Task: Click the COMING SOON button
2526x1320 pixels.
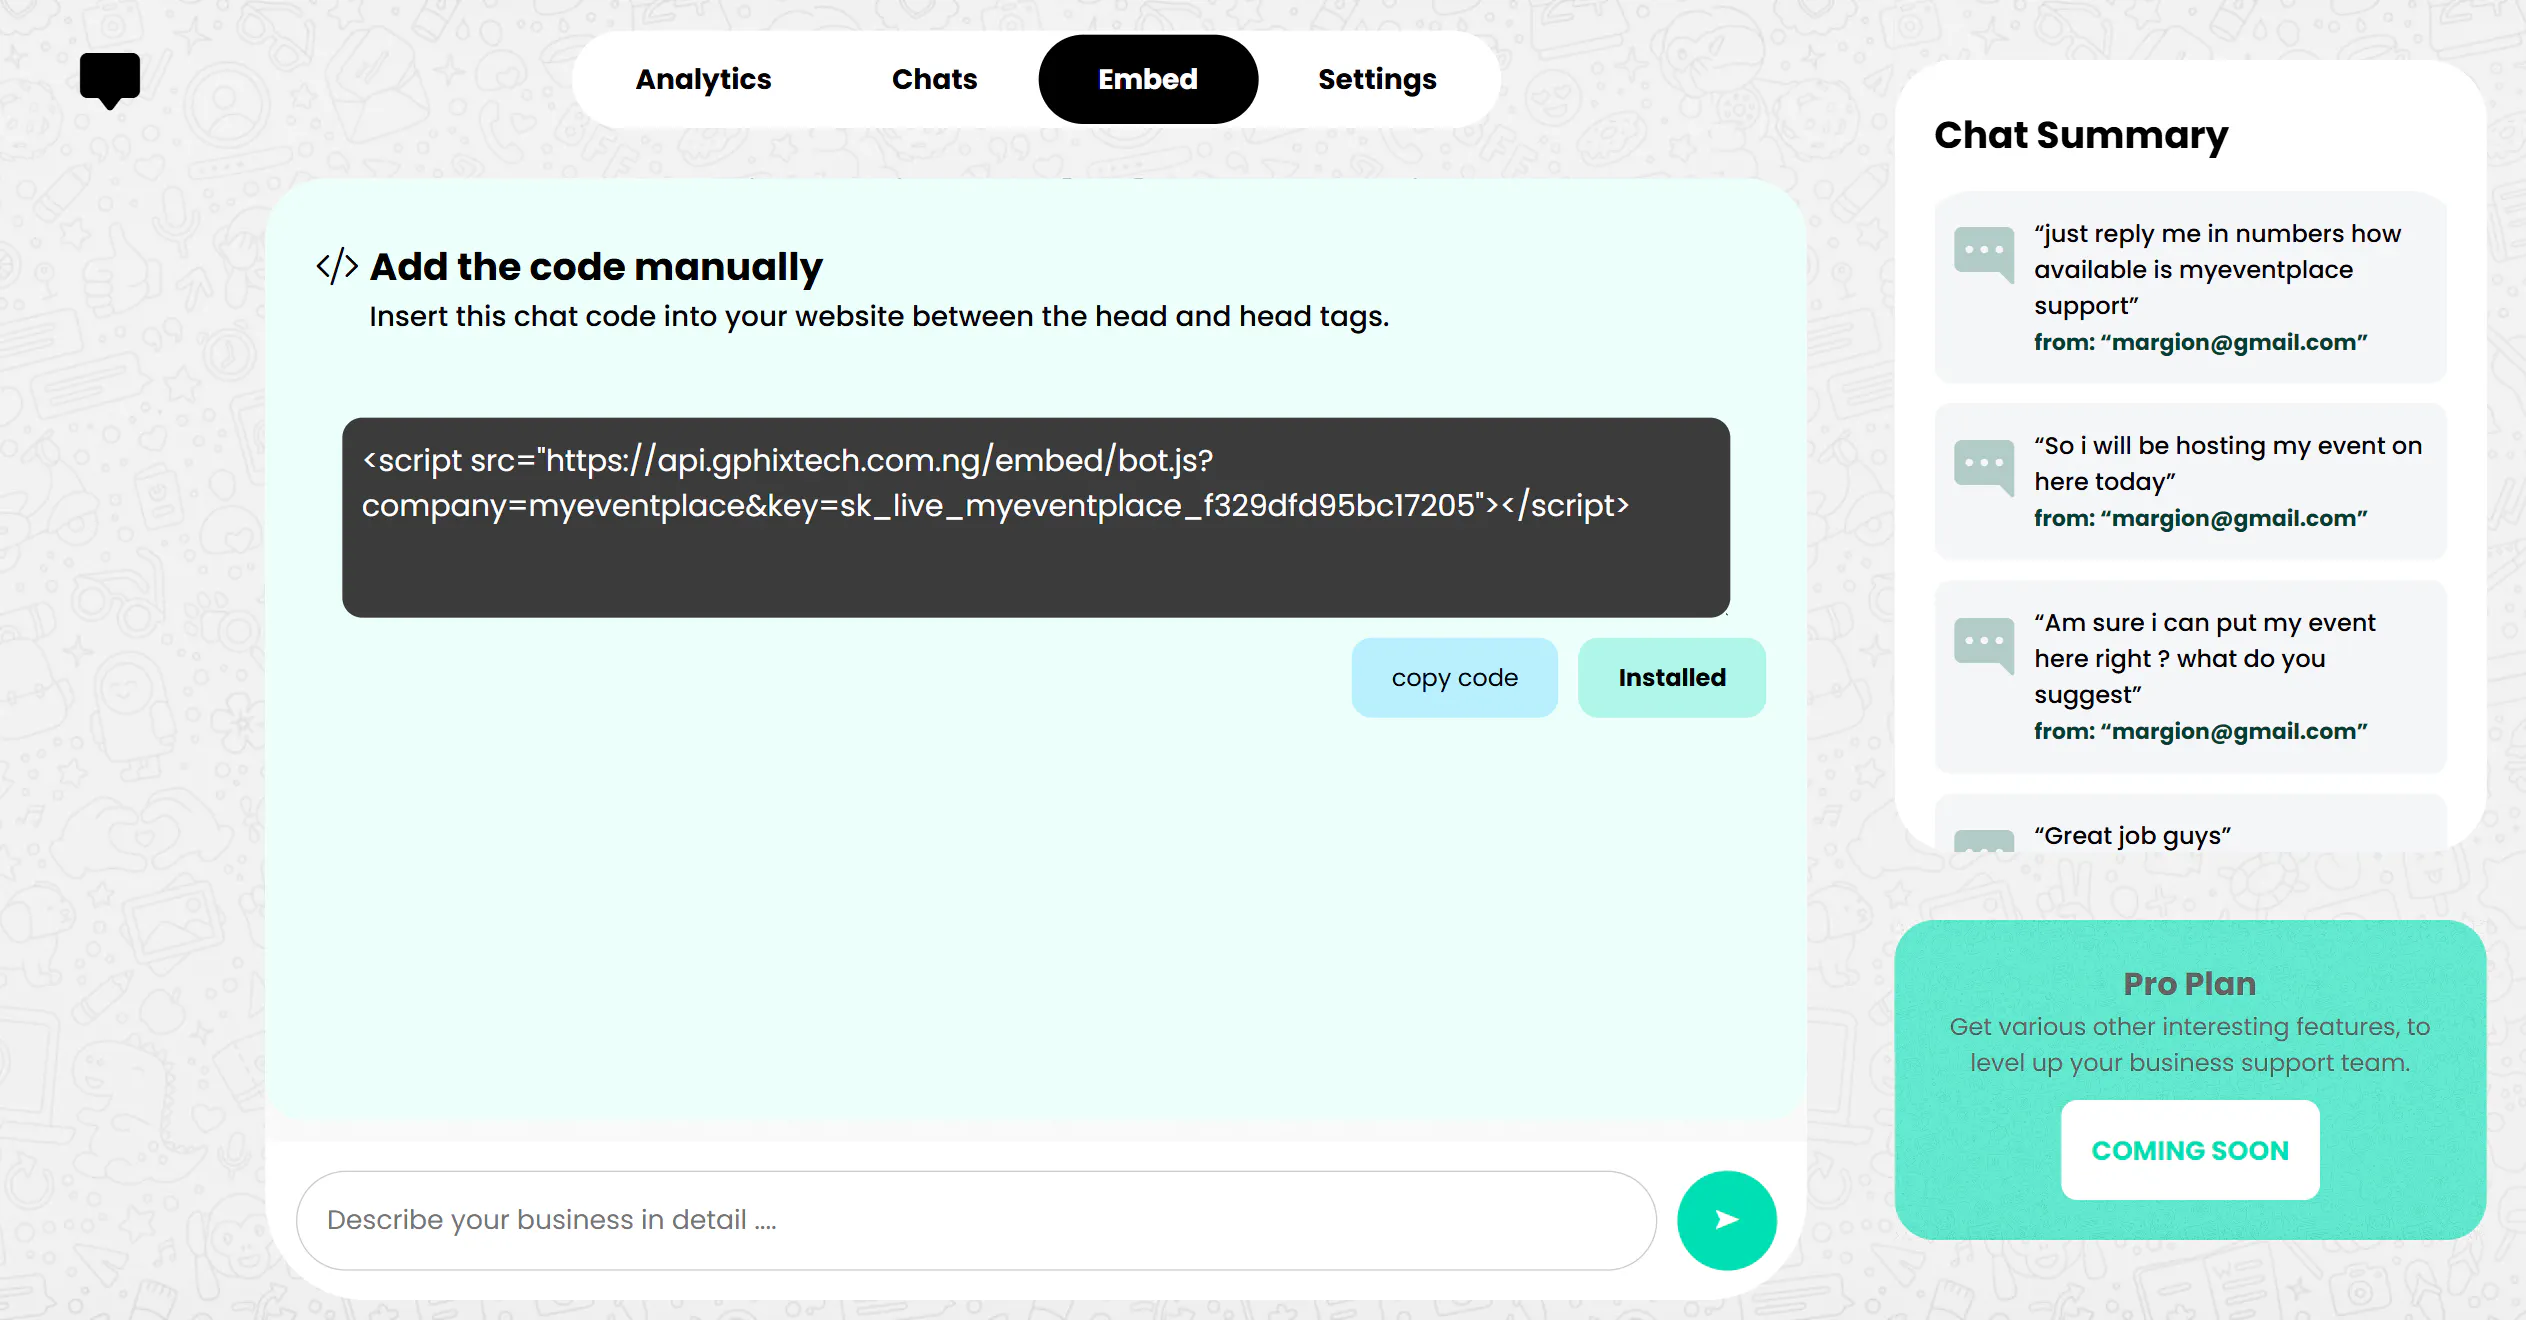Action: (2190, 1150)
